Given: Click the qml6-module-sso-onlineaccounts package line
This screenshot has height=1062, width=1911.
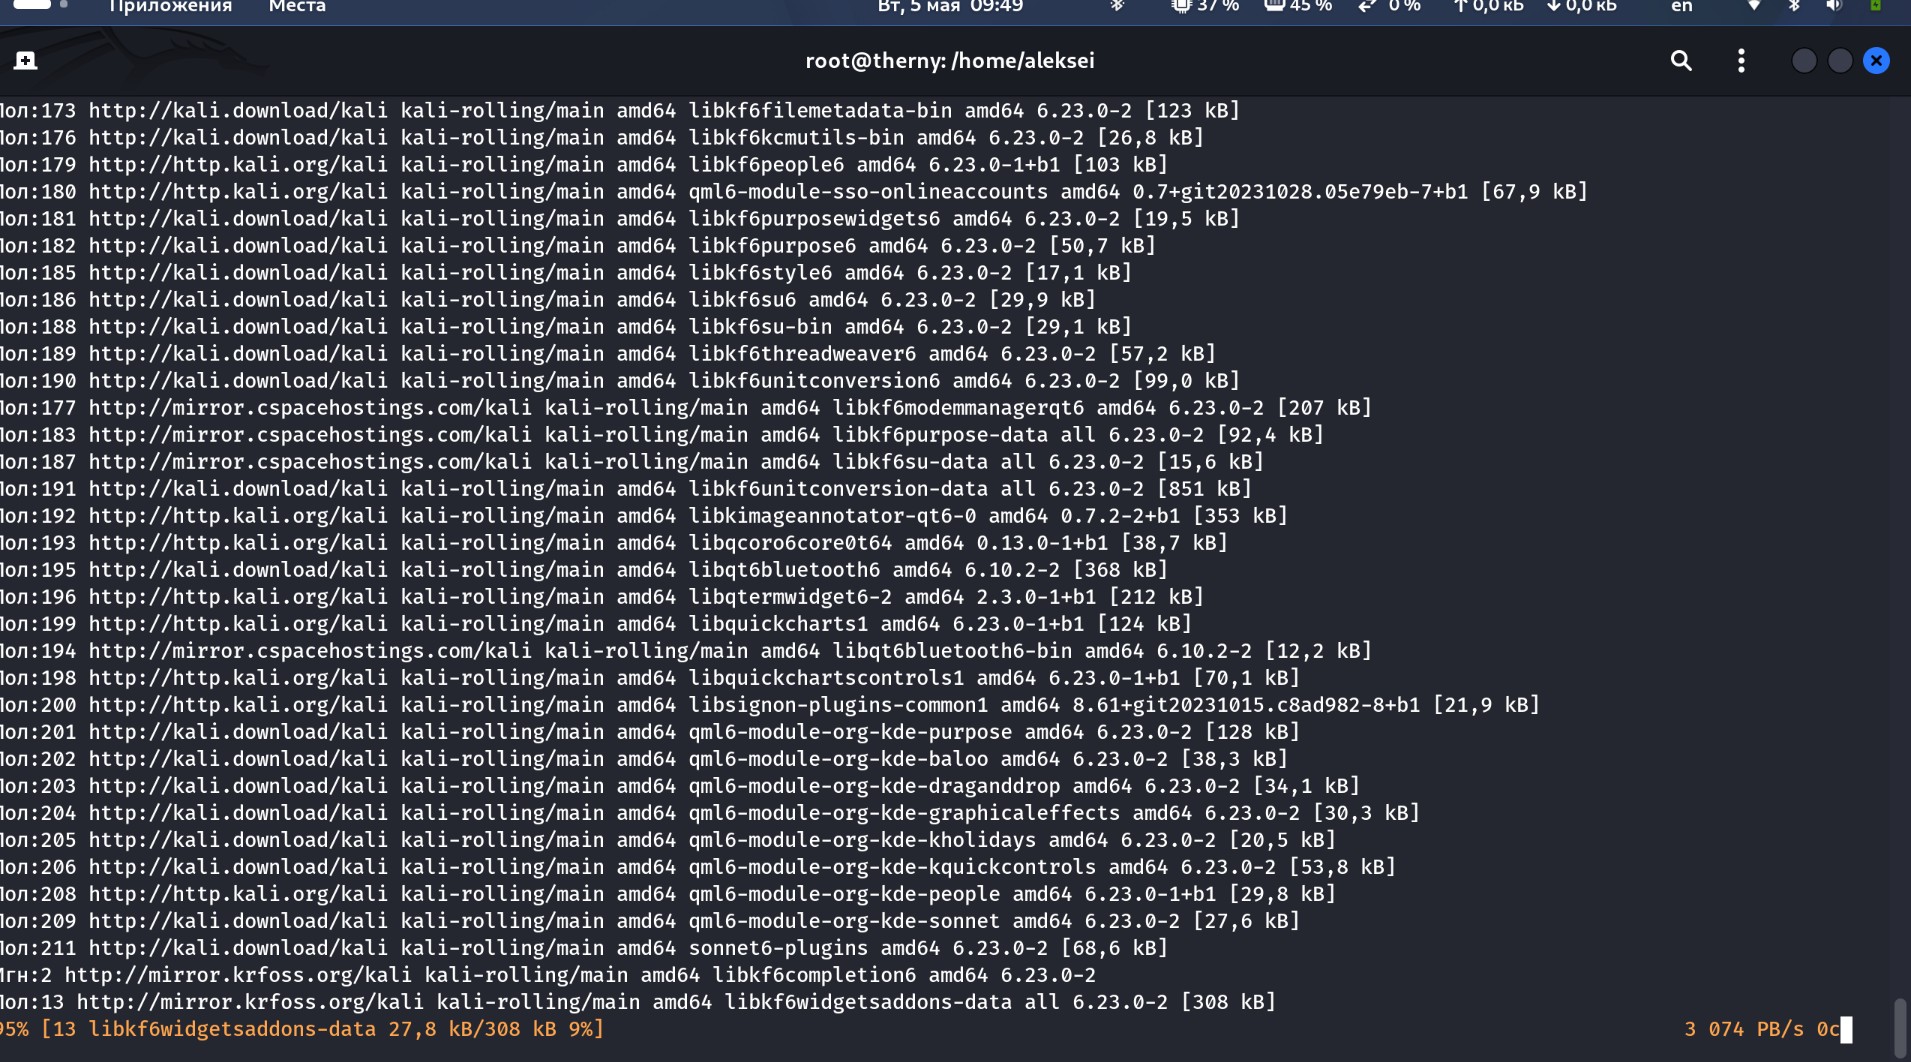Looking at the screenshot, I should (794, 192).
